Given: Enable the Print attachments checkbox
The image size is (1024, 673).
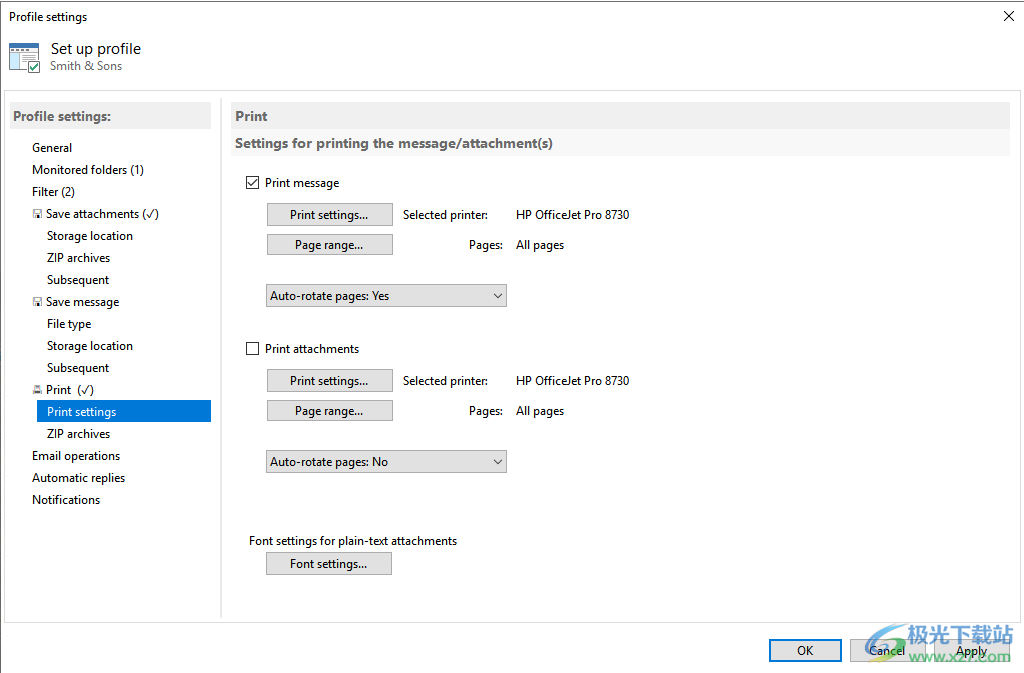Looking at the screenshot, I should [x=253, y=349].
